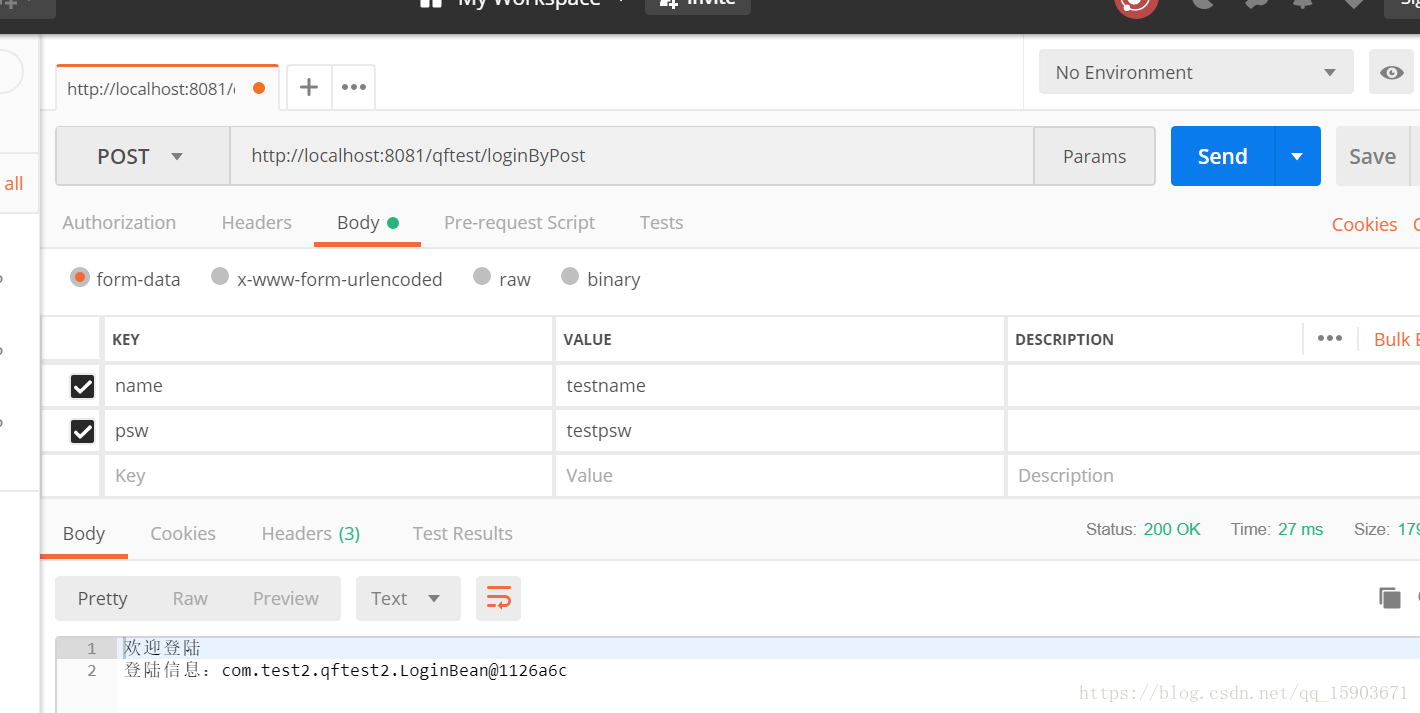Open the in-app chat bubble
The image size is (1420, 713).
(1253, 4)
